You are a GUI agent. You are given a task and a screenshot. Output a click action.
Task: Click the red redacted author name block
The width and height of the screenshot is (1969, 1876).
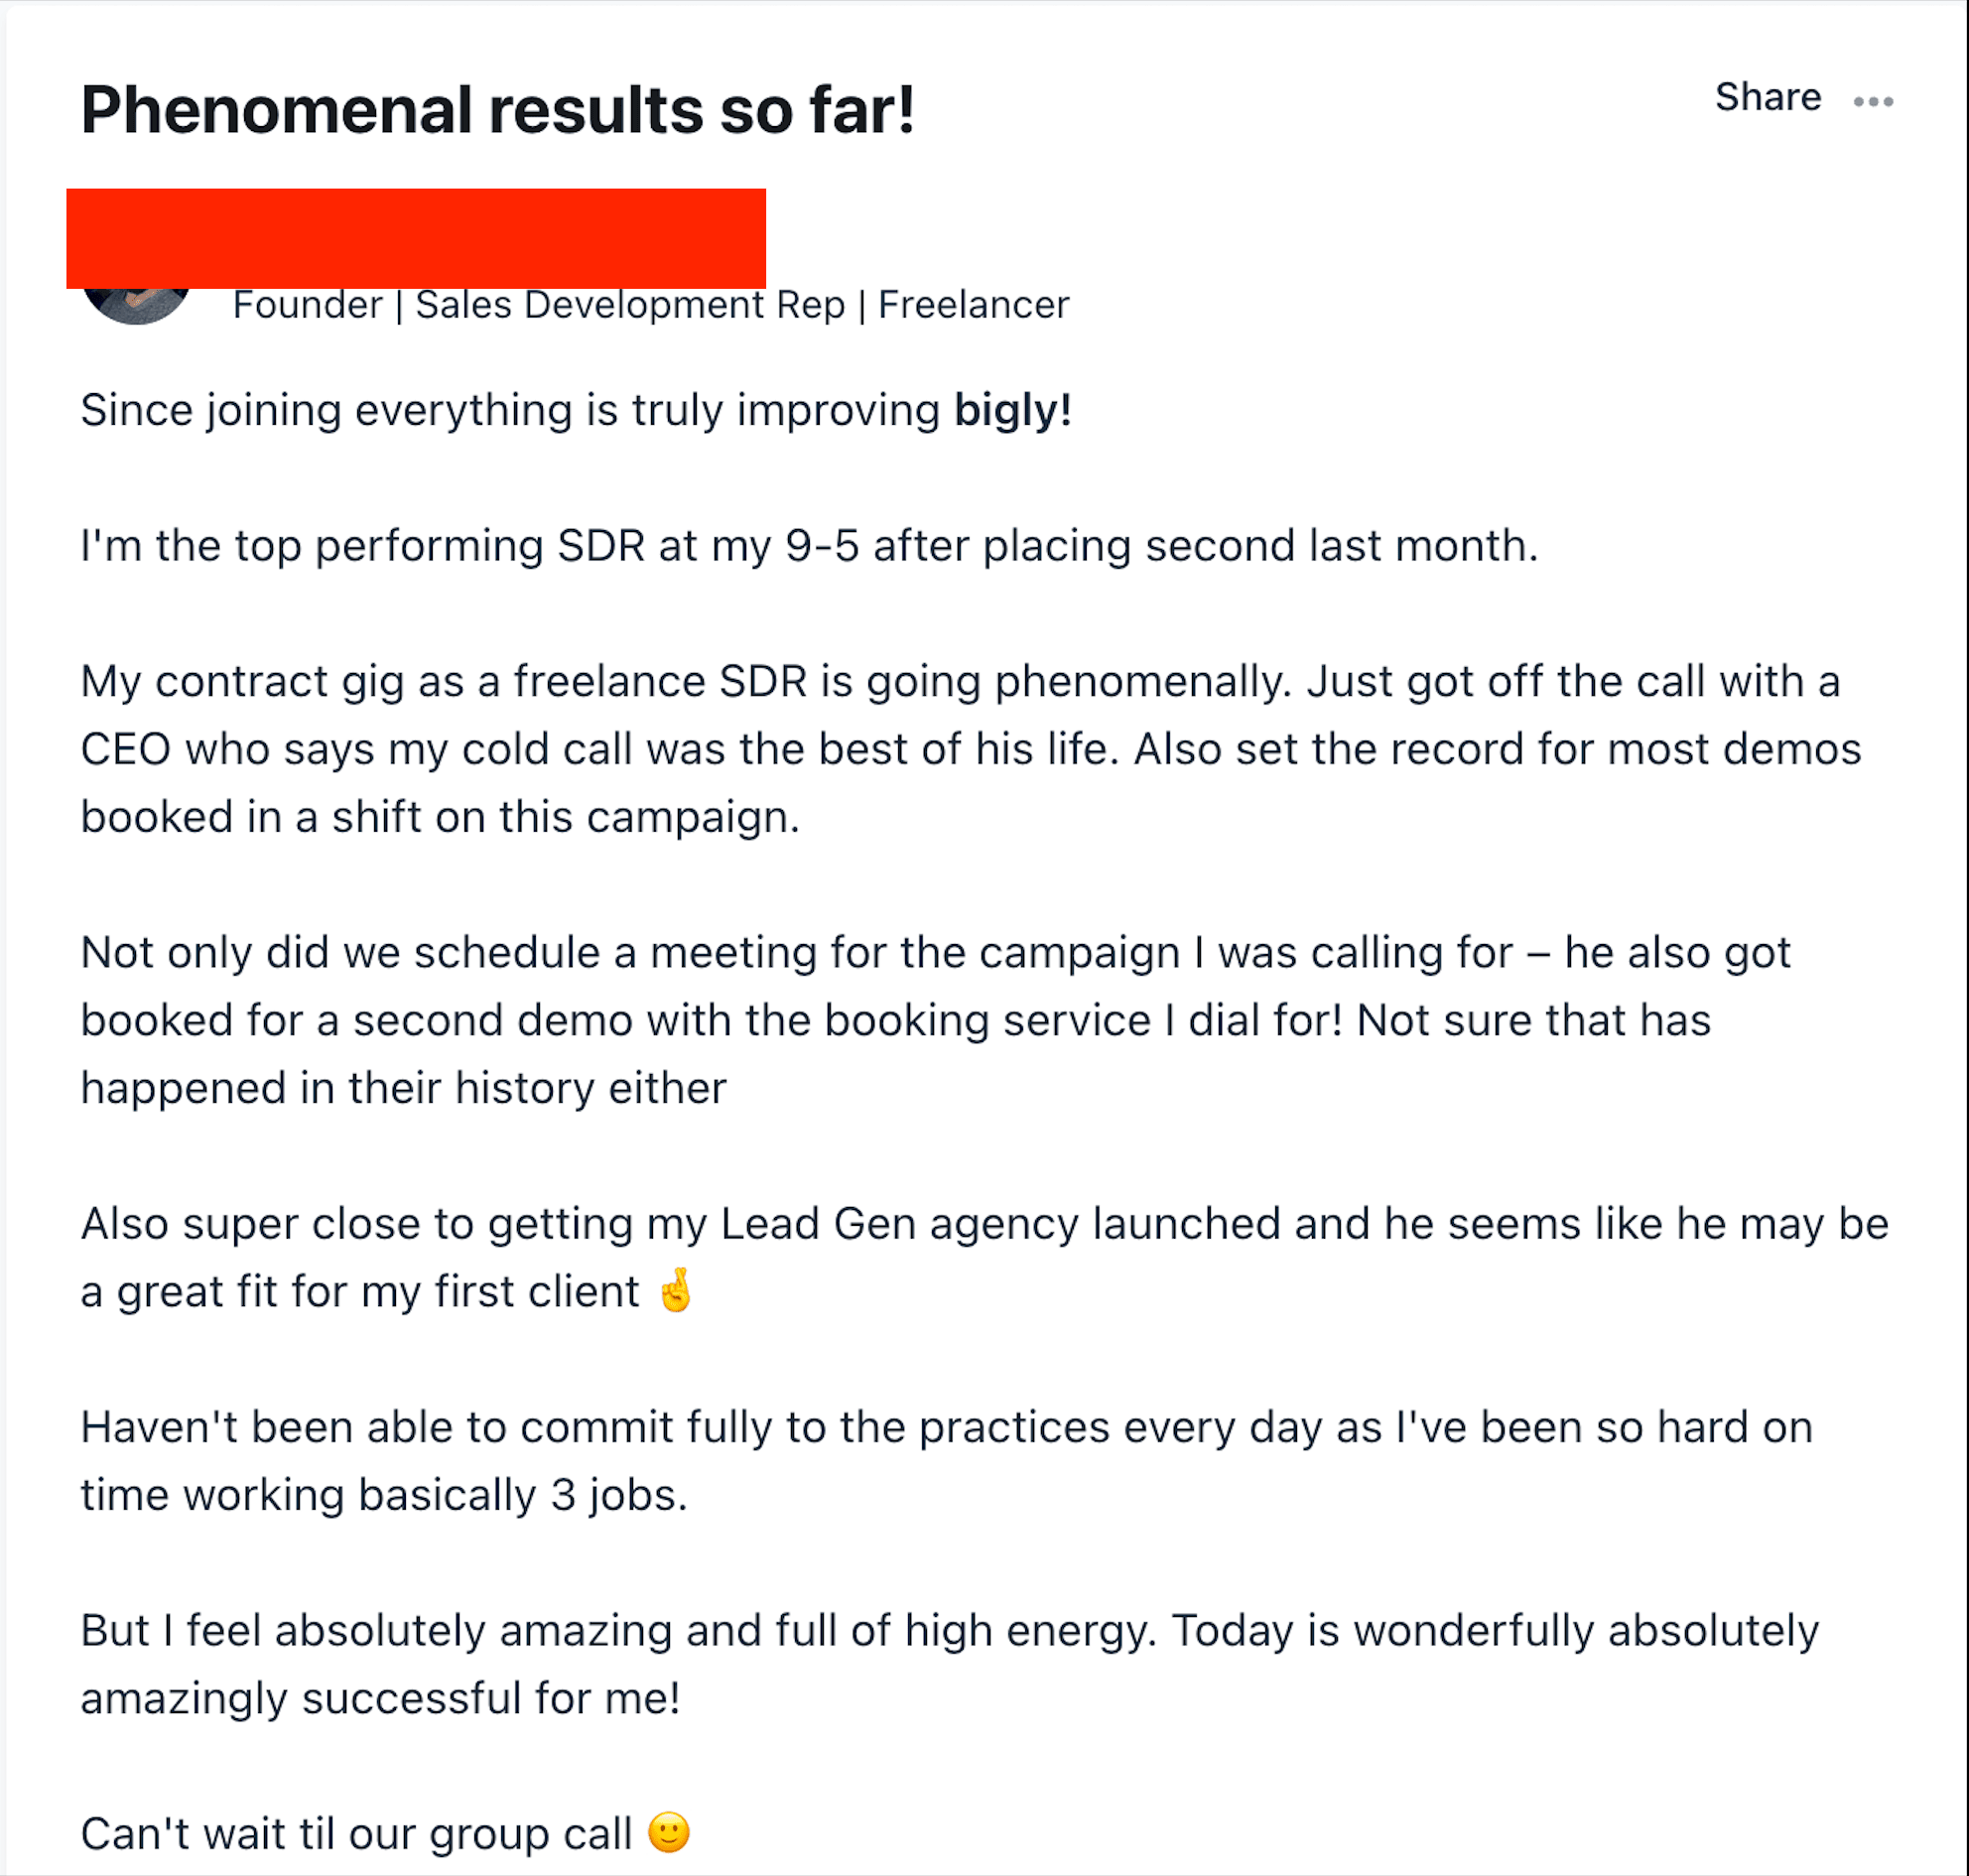416,238
